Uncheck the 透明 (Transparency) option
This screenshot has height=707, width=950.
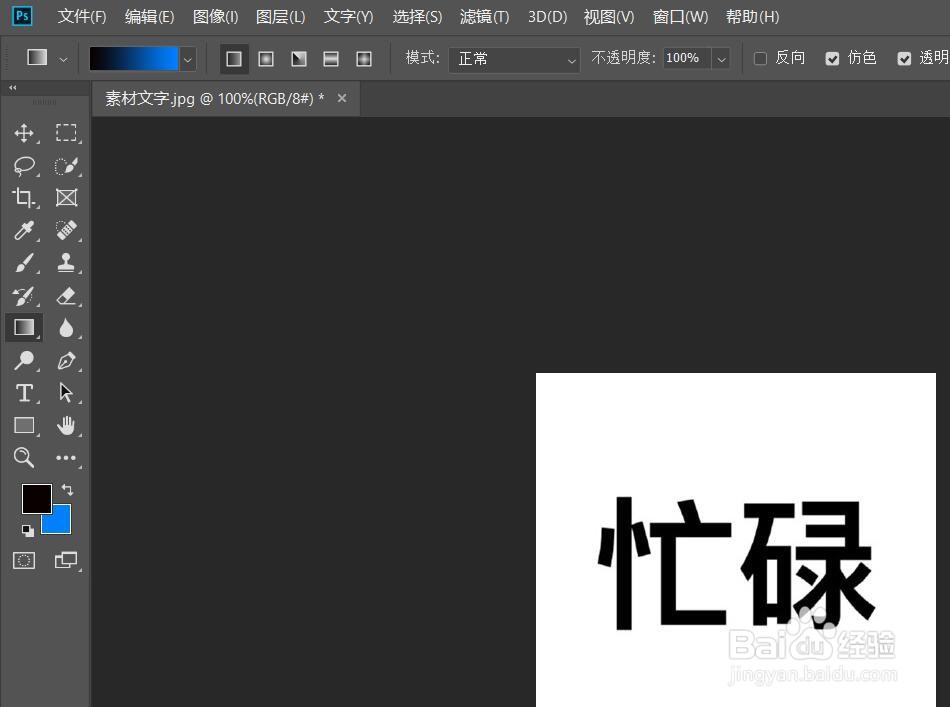tap(905, 58)
